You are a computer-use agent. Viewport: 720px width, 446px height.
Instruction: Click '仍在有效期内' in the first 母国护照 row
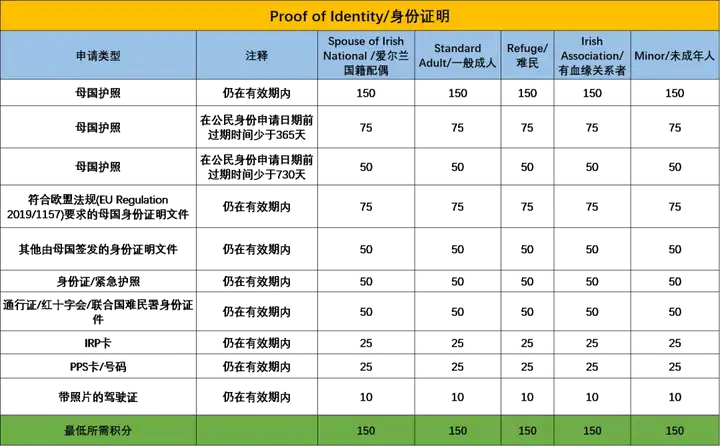click(x=257, y=93)
